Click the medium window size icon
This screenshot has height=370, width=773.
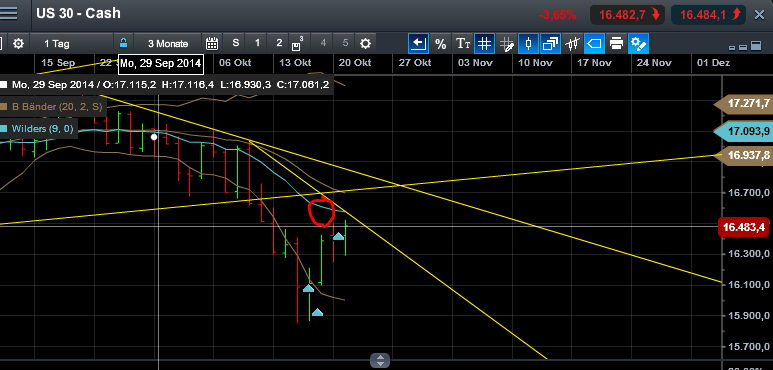coord(742,47)
